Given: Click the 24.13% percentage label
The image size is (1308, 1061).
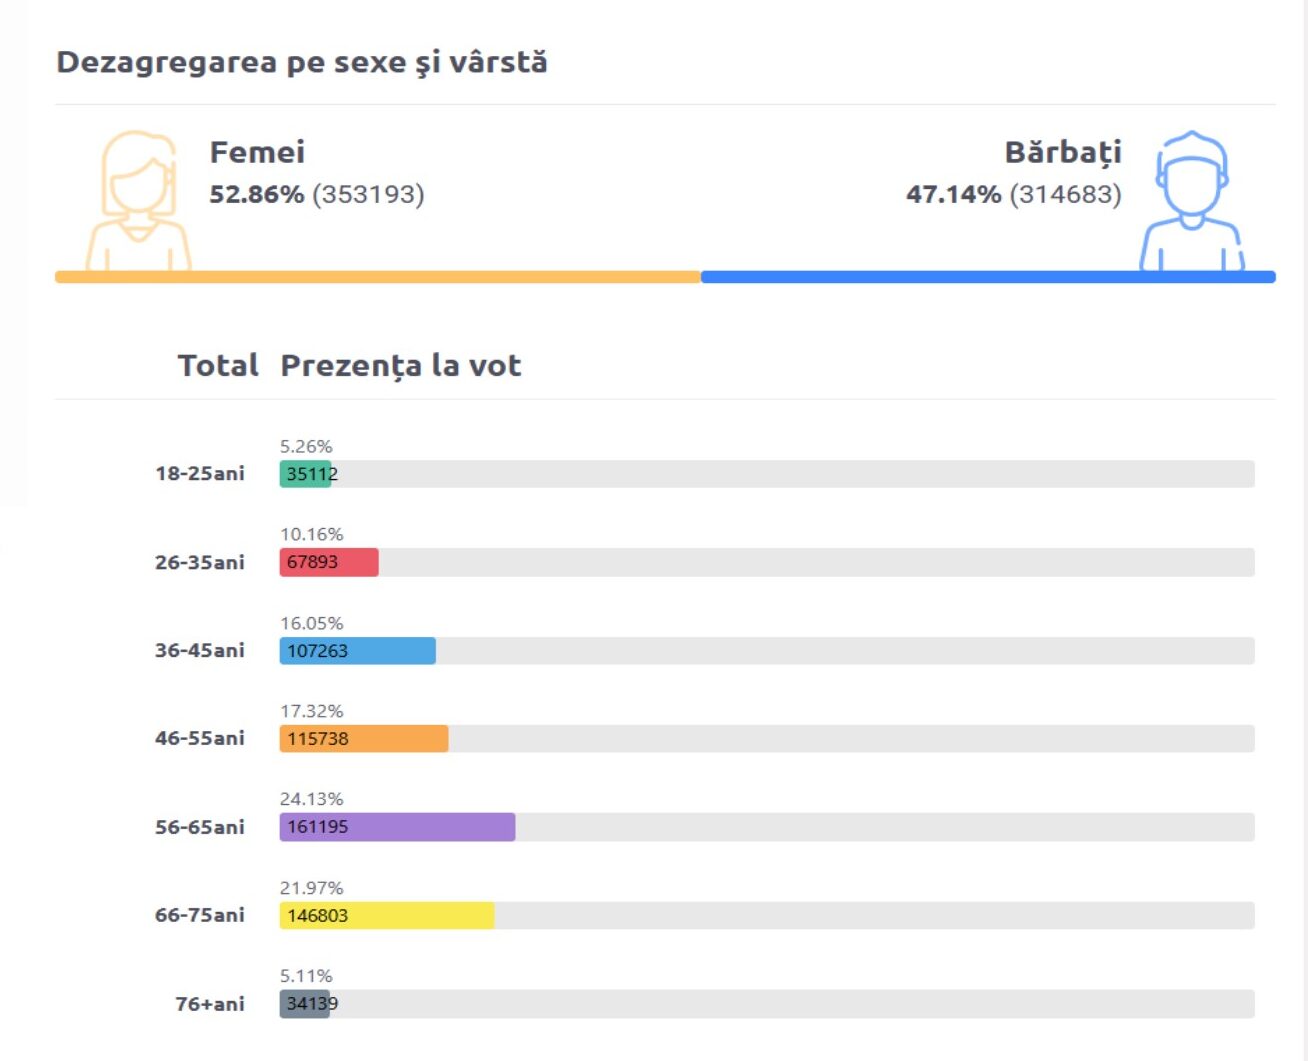Looking at the screenshot, I should point(311,799).
